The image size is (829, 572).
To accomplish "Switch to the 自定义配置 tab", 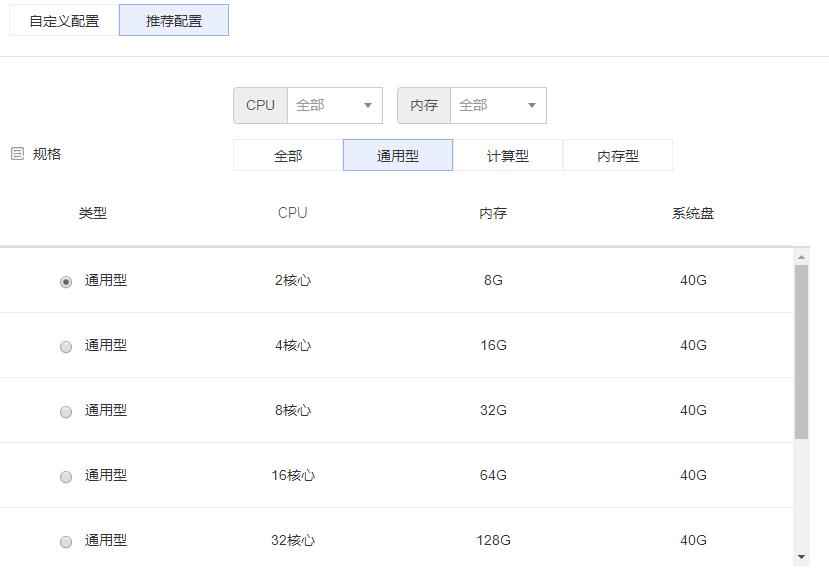I will click(64, 20).
